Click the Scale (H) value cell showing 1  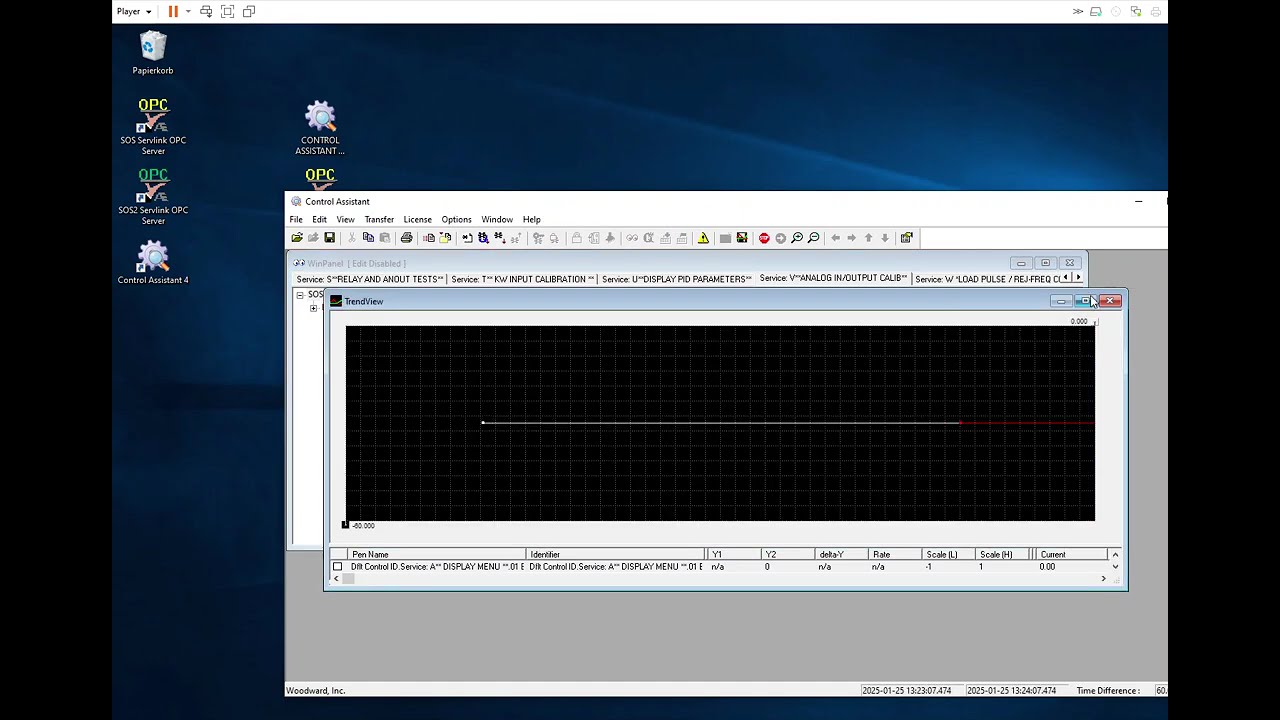pos(1004,567)
